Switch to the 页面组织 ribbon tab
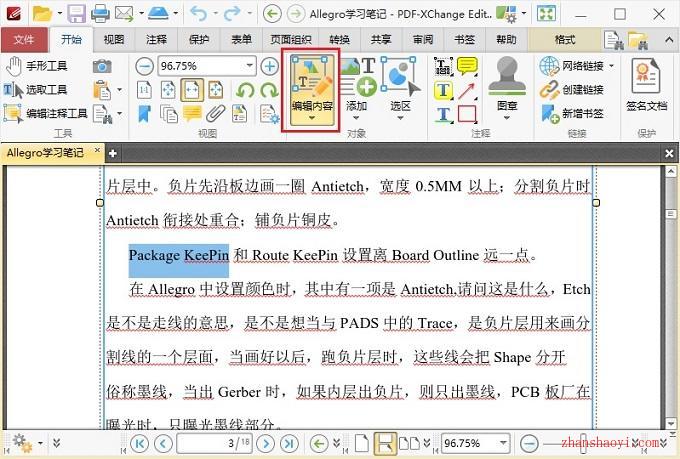 click(x=291, y=39)
